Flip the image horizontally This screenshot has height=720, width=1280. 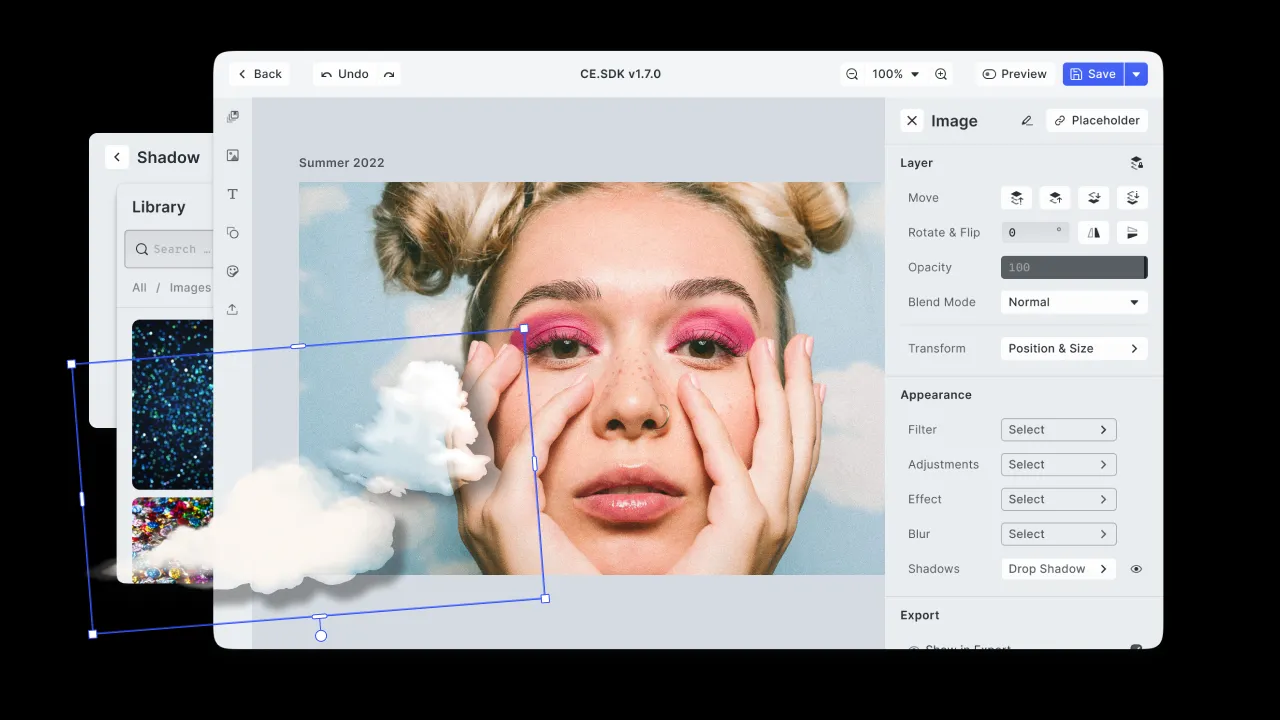(1094, 233)
